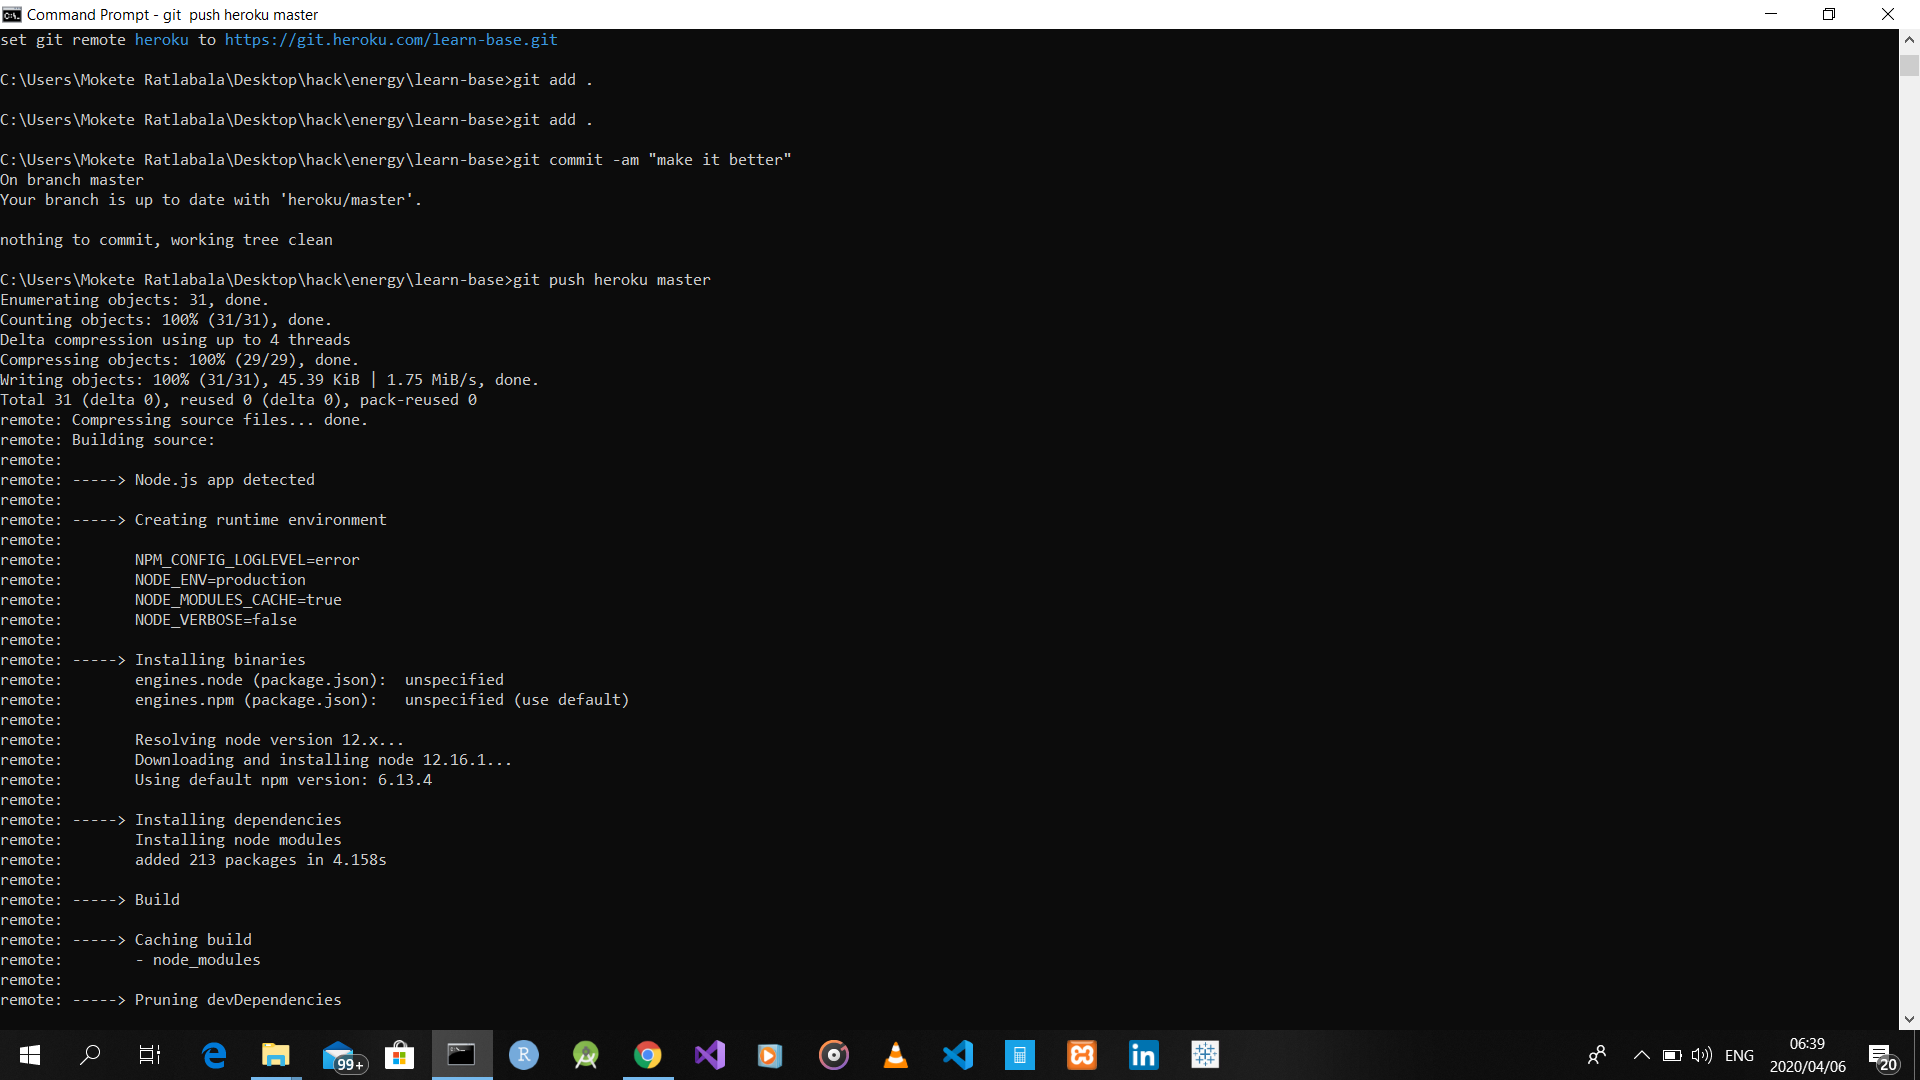The image size is (1920, 1080).
Task: Switch ENG input language indicator
Action: (1739, 1055)
